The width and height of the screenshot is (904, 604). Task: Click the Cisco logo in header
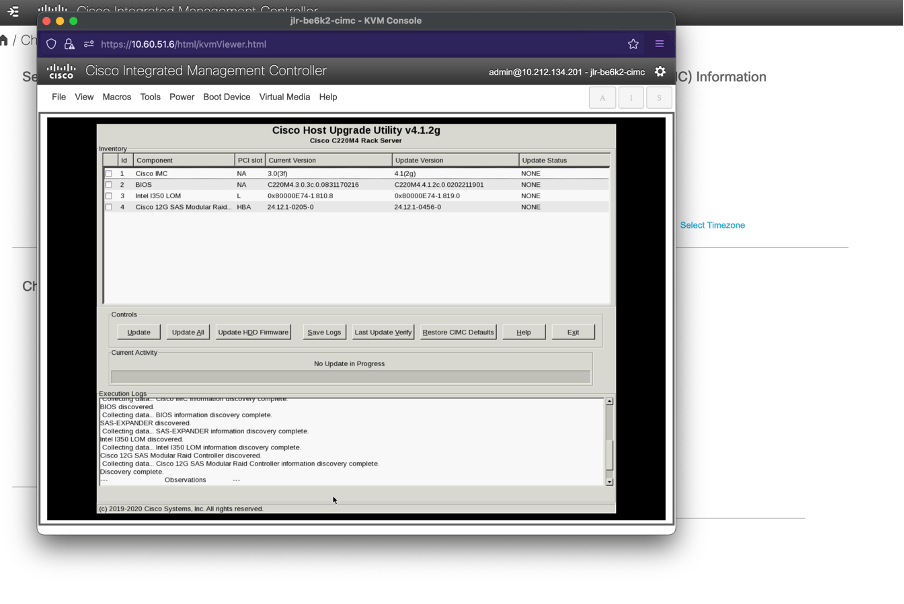pos(62,71)
